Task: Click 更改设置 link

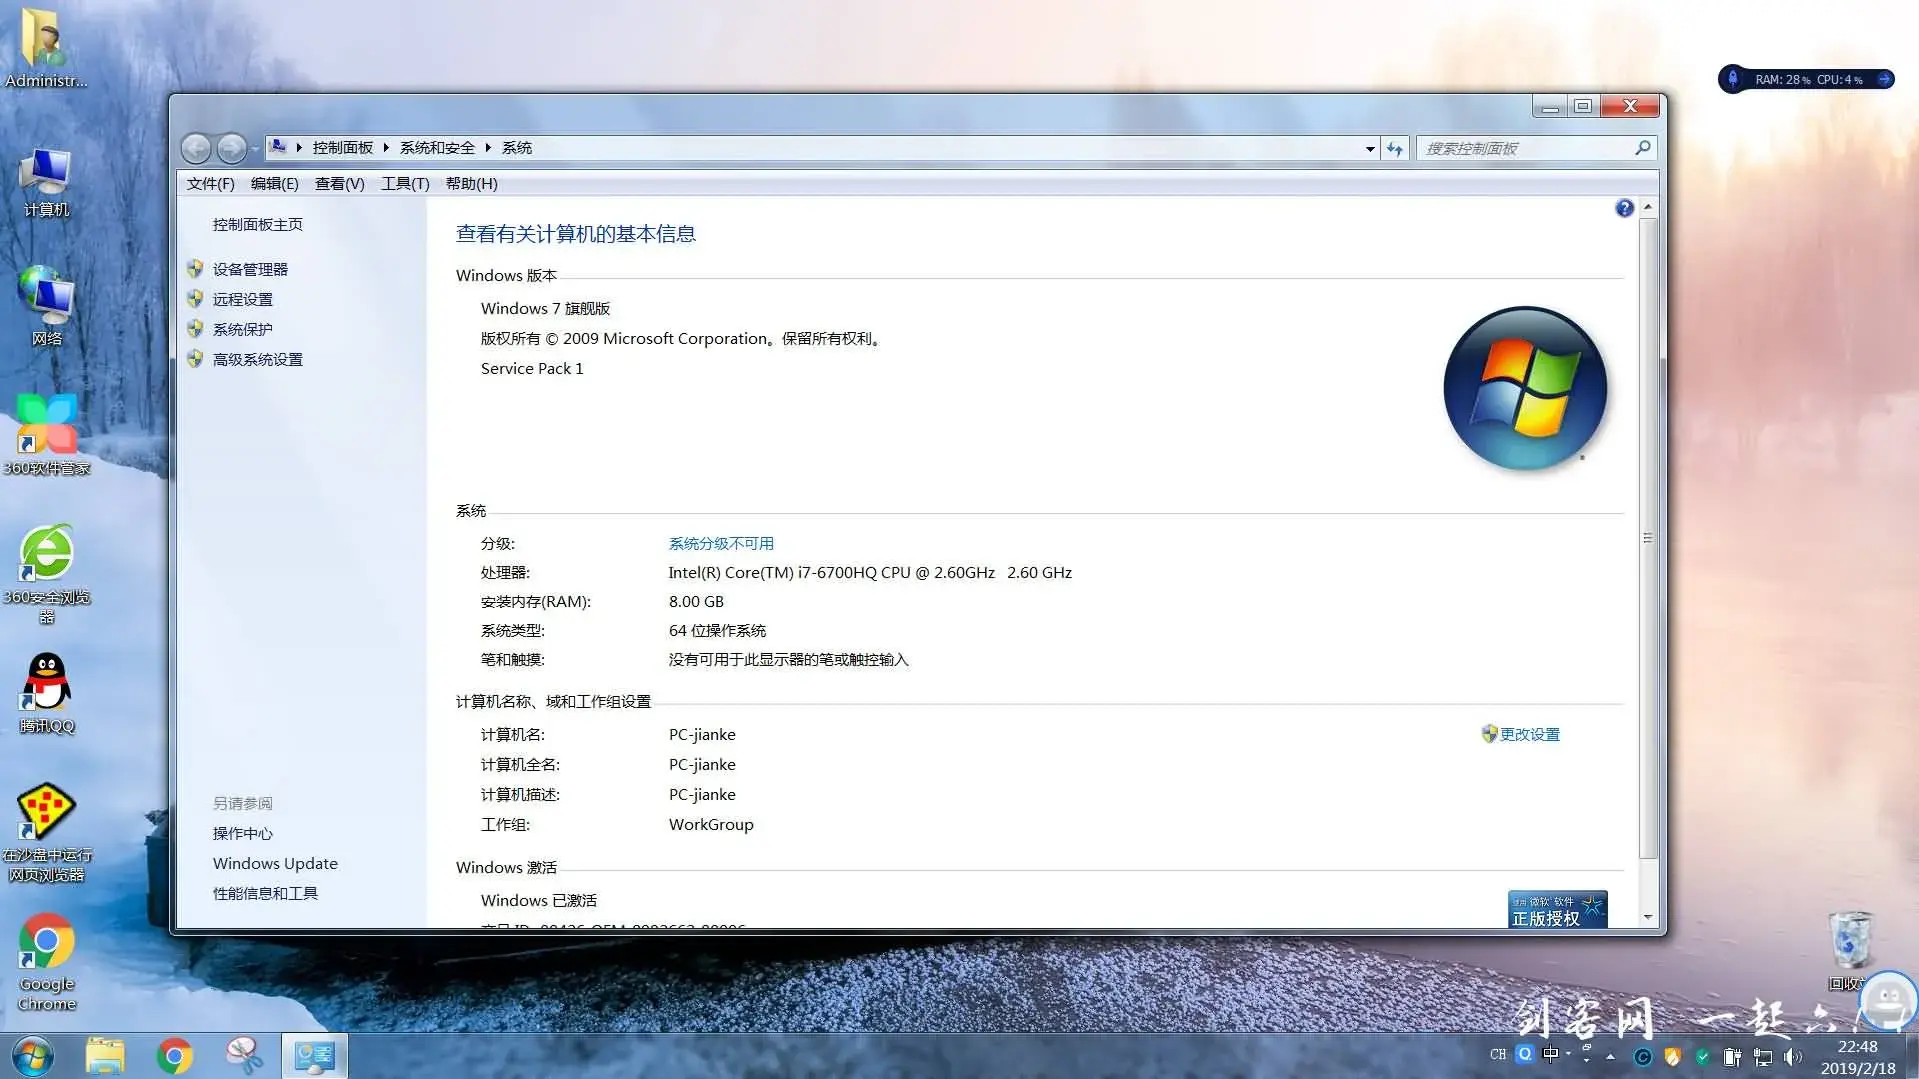Action: [1529, 734]
